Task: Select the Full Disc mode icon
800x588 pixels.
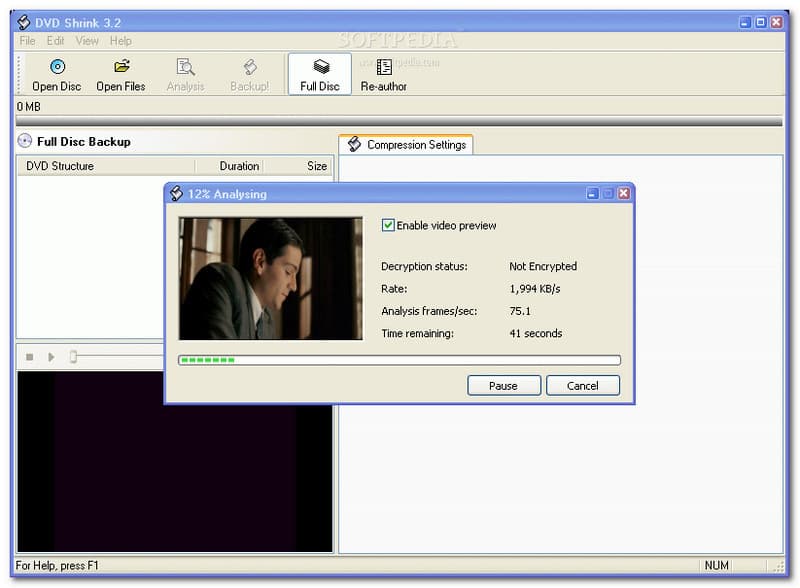Action: (x=320, y=68)
